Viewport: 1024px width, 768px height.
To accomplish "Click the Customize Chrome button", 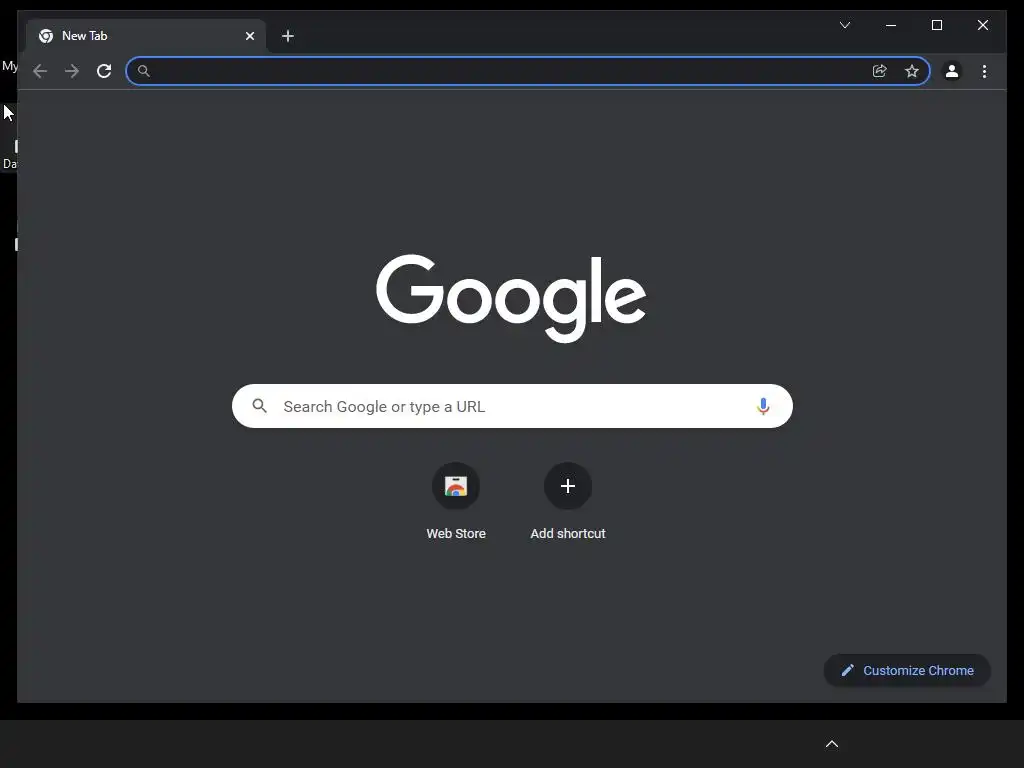I will click(x=907, y=671).
